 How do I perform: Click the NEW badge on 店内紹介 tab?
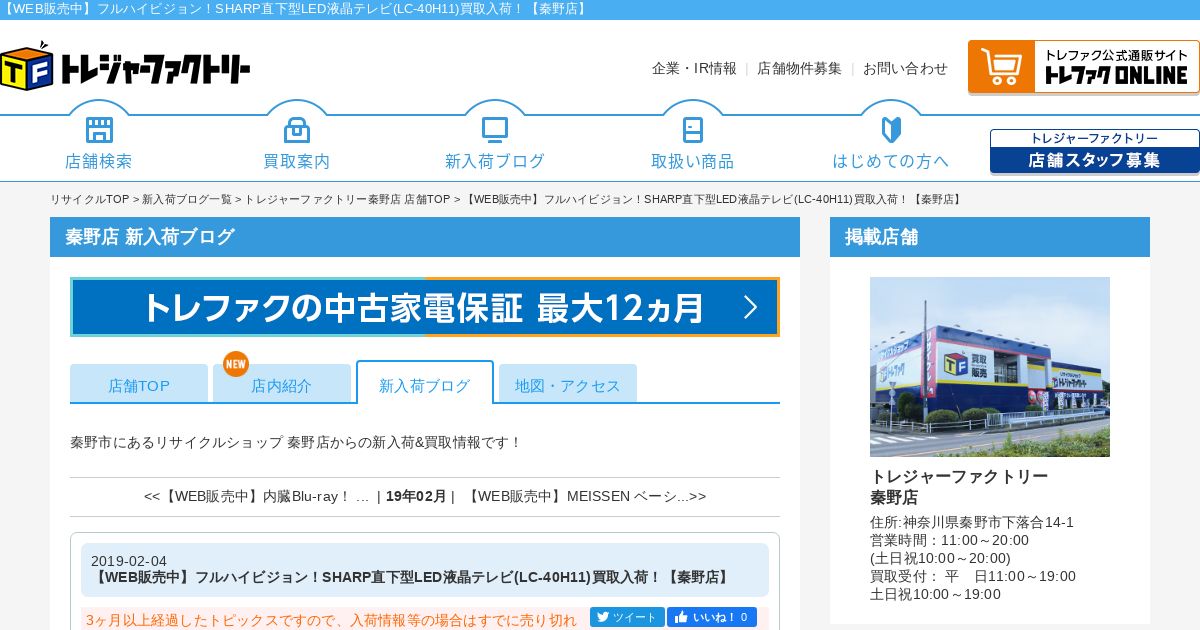236,364
